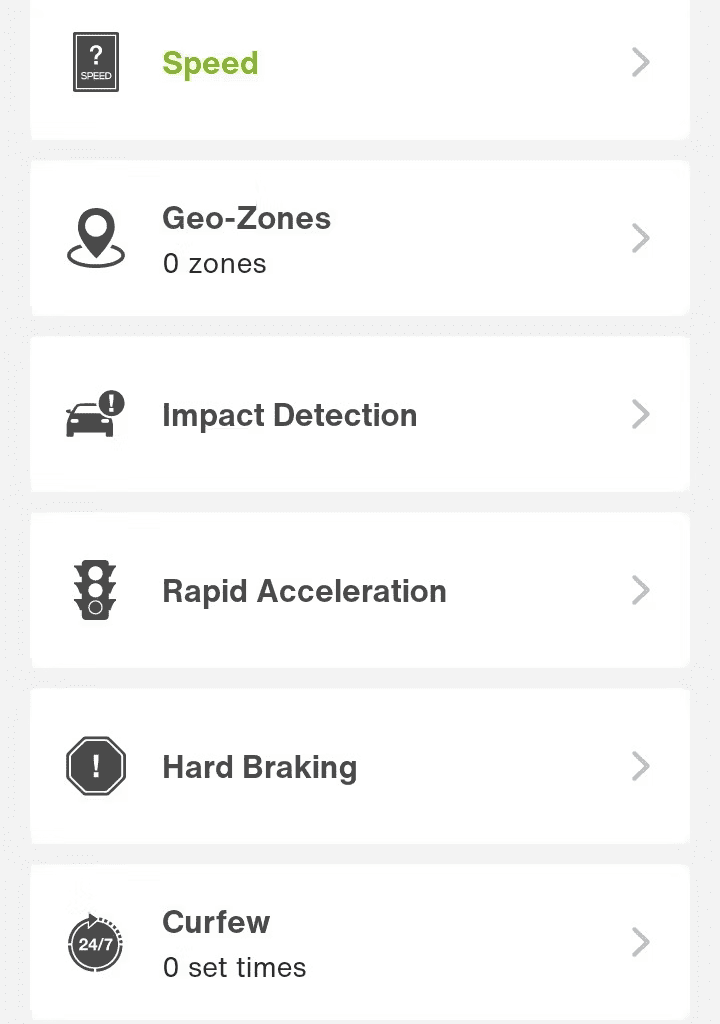Click the "0 set times" subtitle

(x=235, y=968)
